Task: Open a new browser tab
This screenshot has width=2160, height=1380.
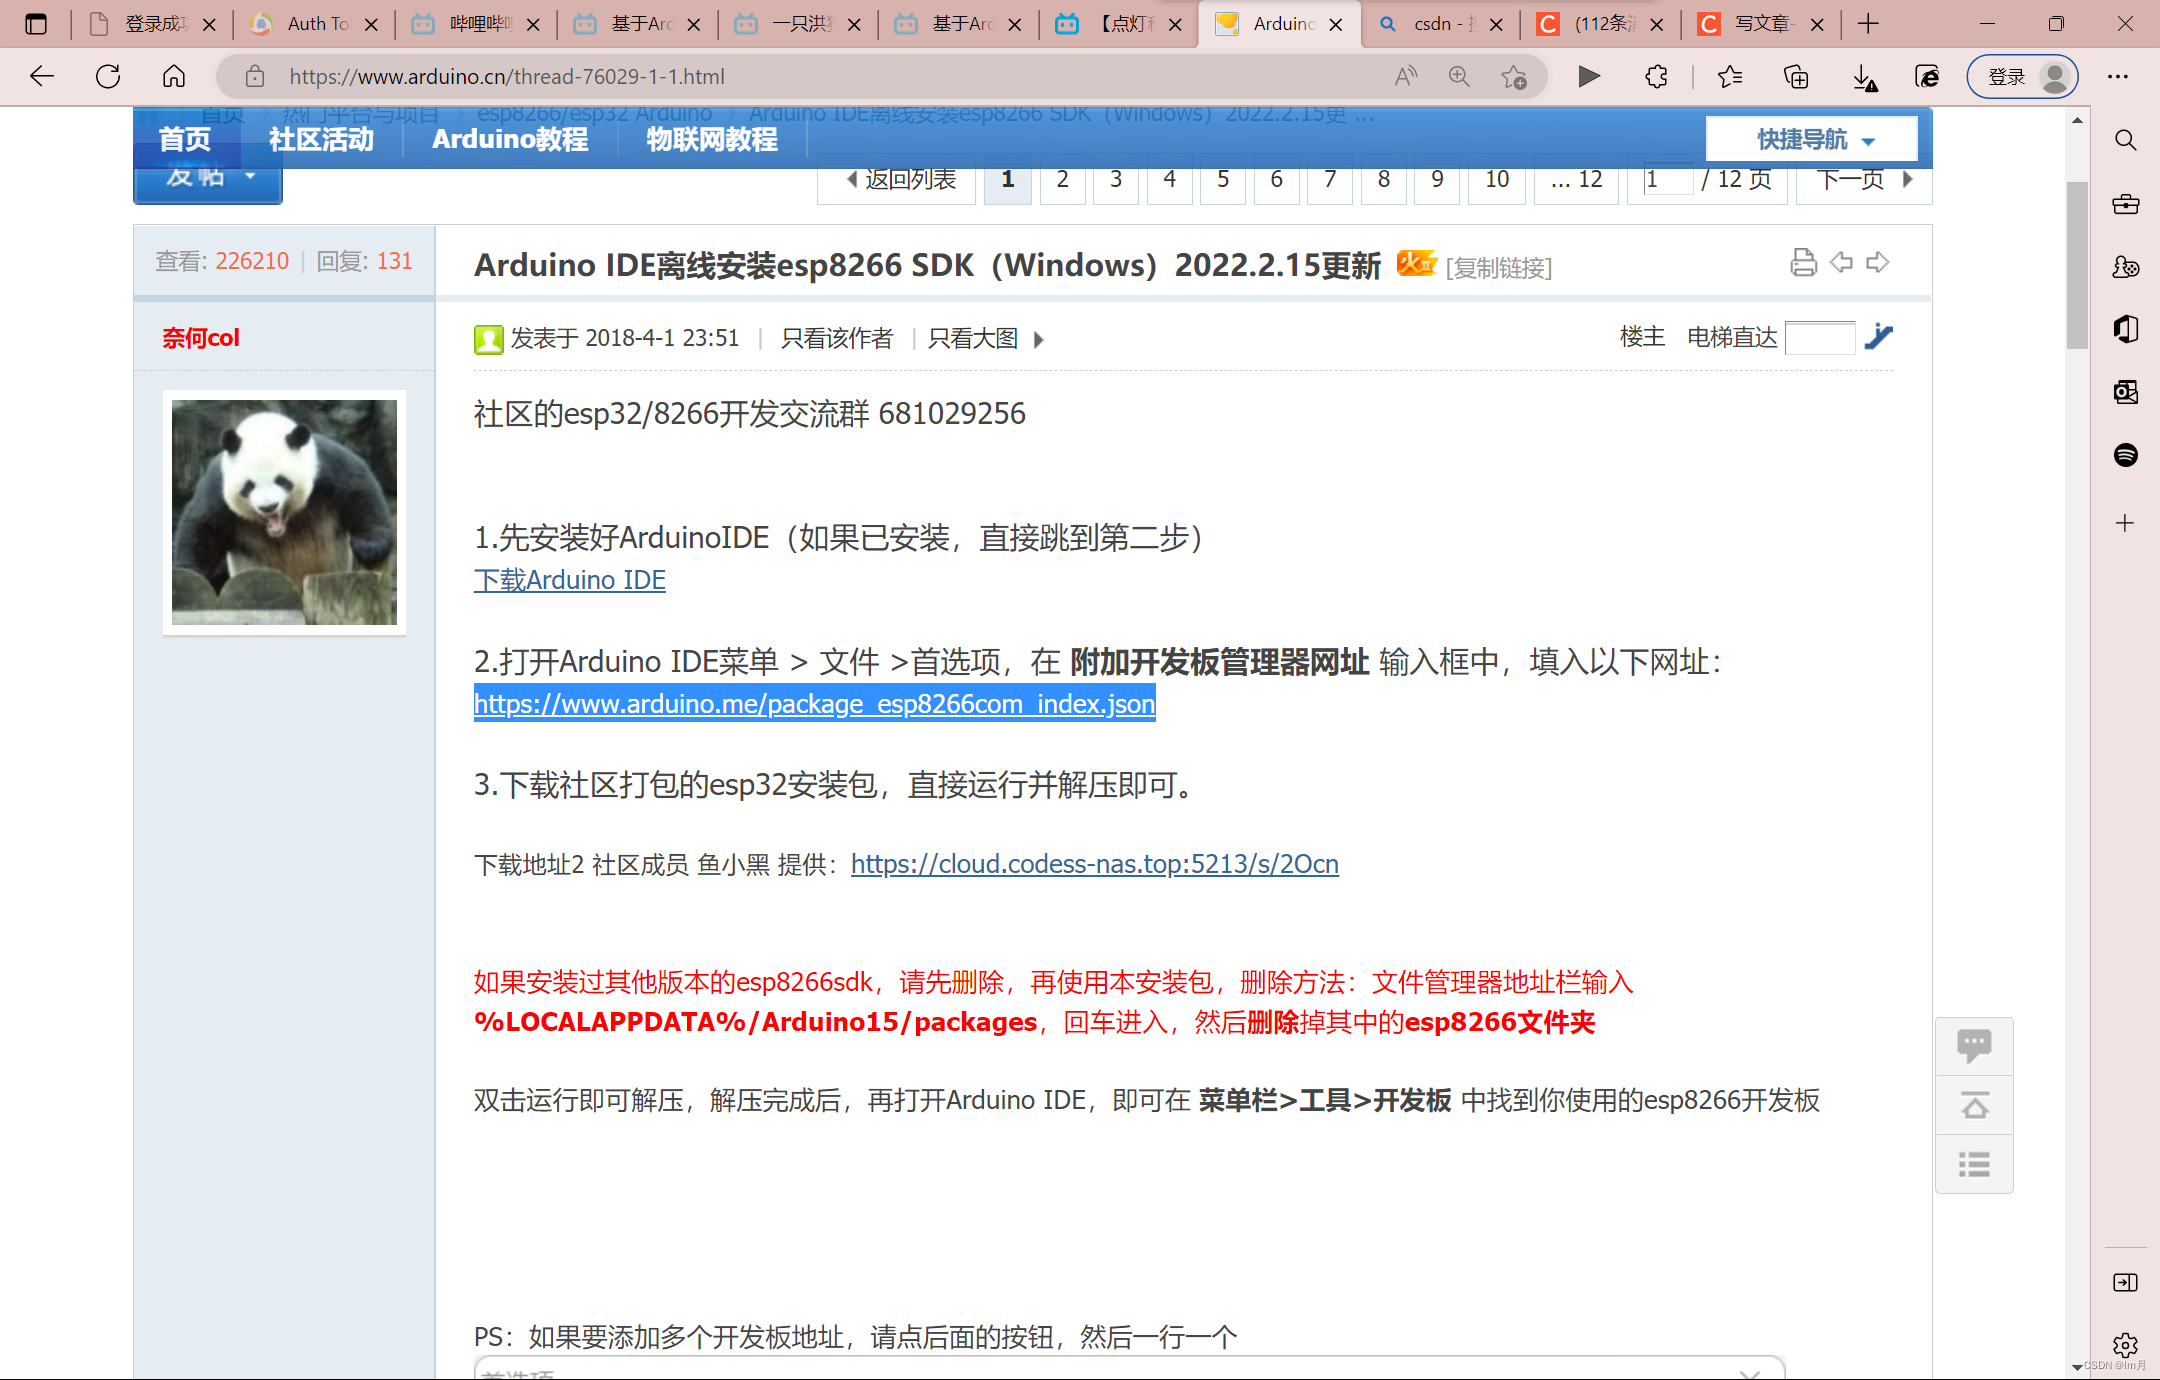Action: (x=1868, y=24)
